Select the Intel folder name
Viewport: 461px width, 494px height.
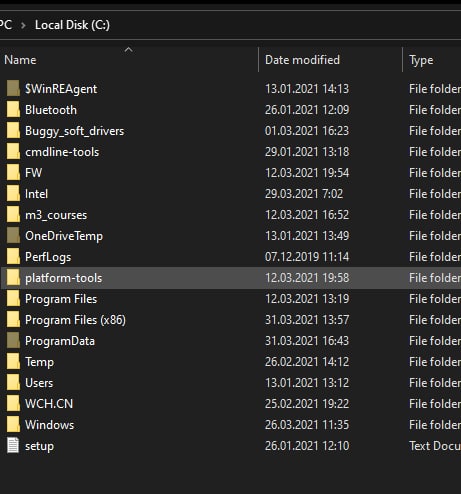pyautogui.click(x=36, y=194)
